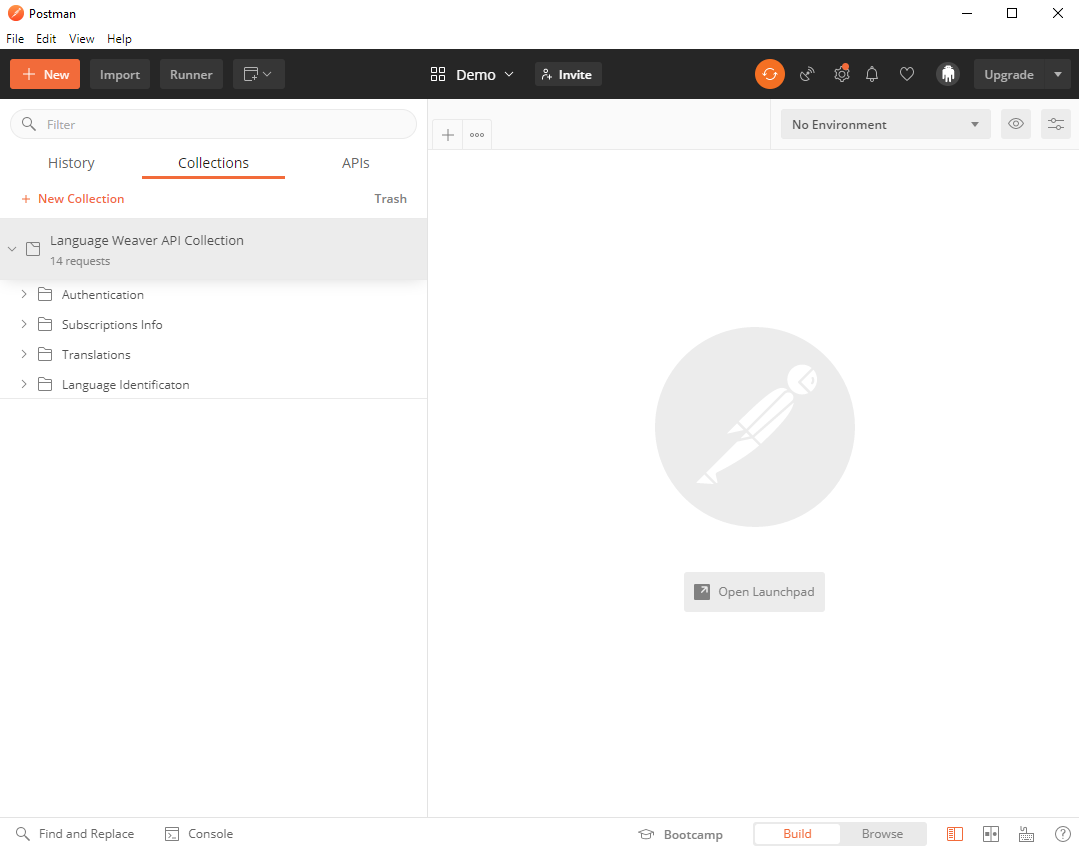Open keyboard shortcuts icon
The image size is (1079, 849).
pos(1027,834)
